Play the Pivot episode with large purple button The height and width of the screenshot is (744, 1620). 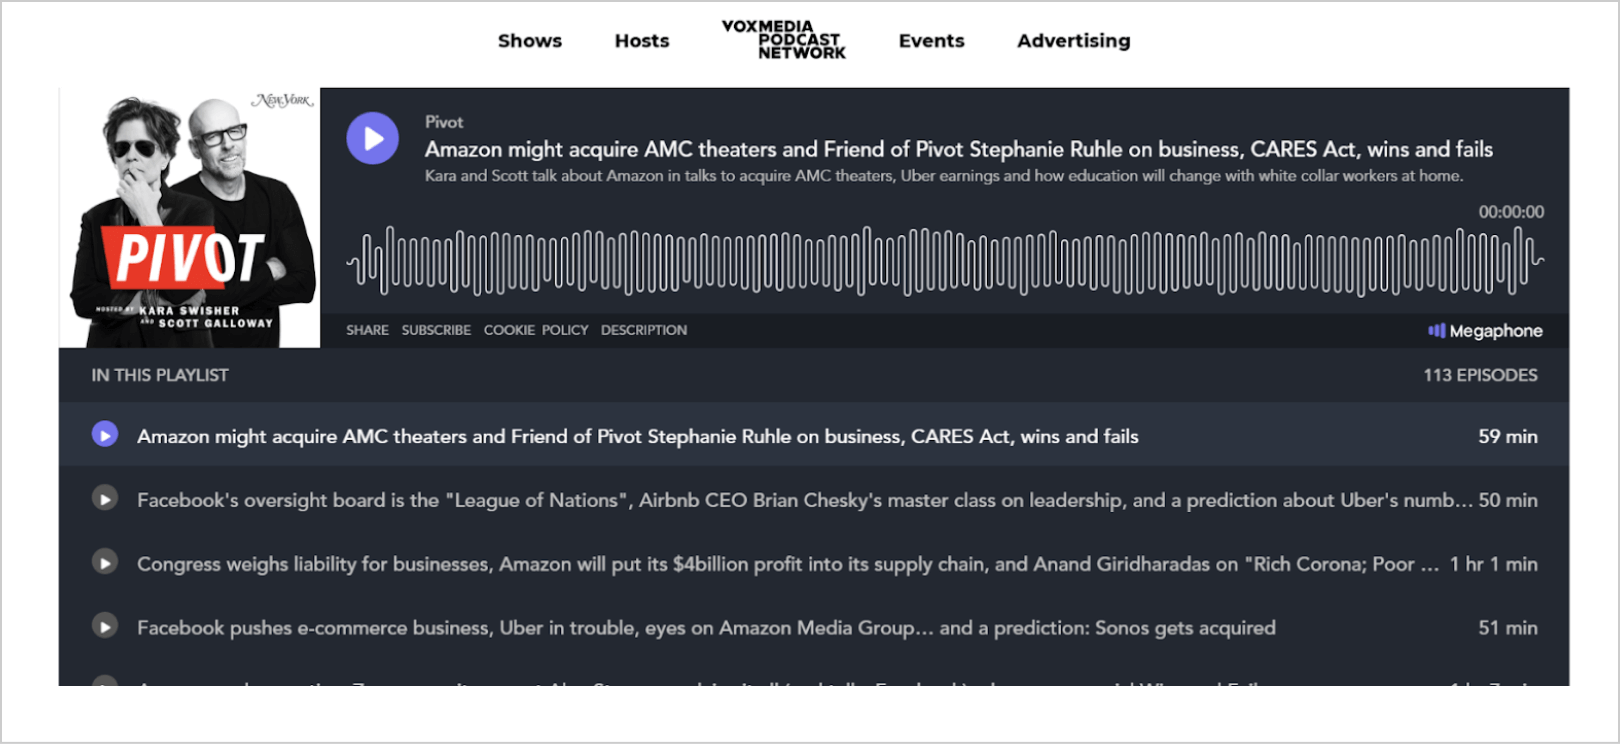click(372, 138)
